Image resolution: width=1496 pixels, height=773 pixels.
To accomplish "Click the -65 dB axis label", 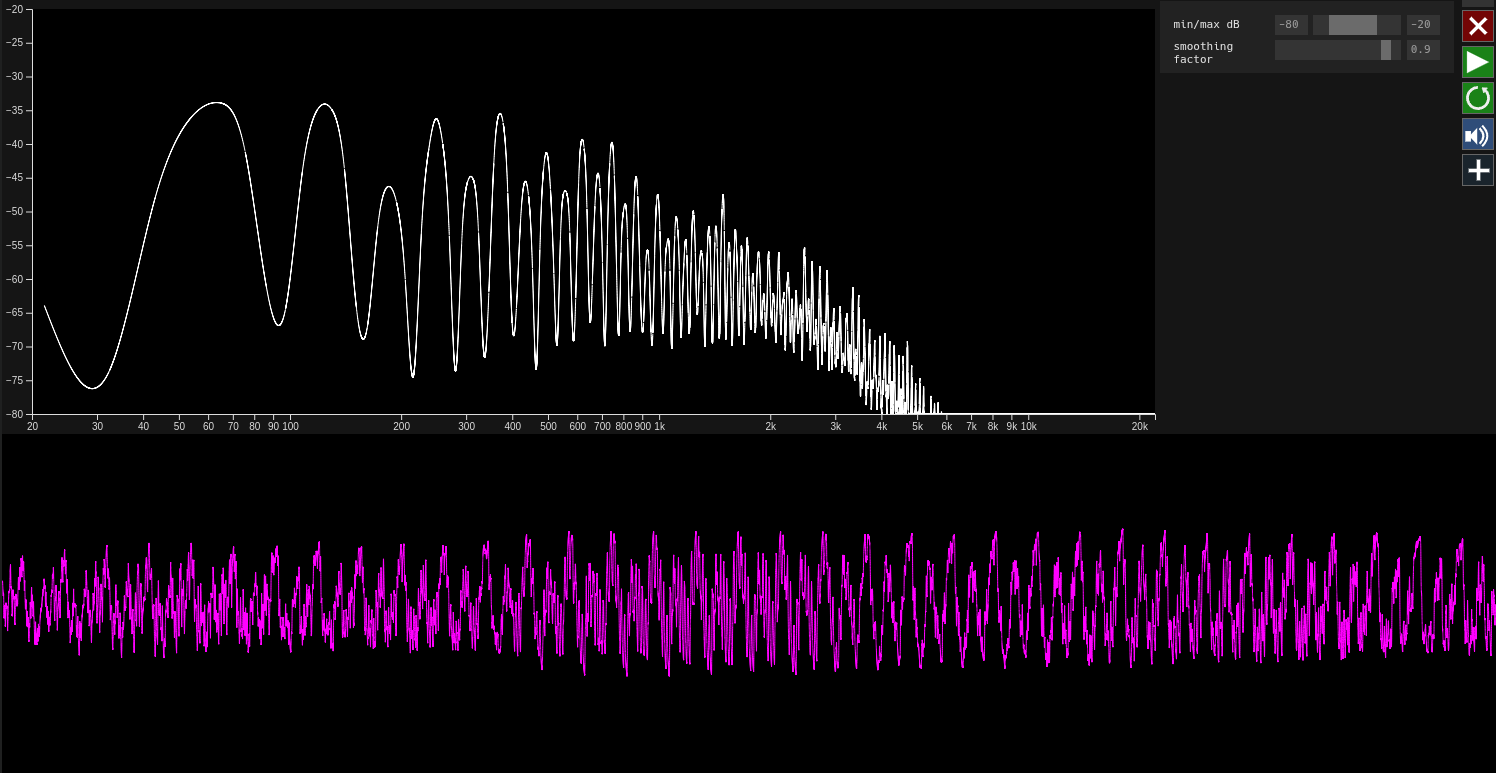I will click(x=14, y=313).
